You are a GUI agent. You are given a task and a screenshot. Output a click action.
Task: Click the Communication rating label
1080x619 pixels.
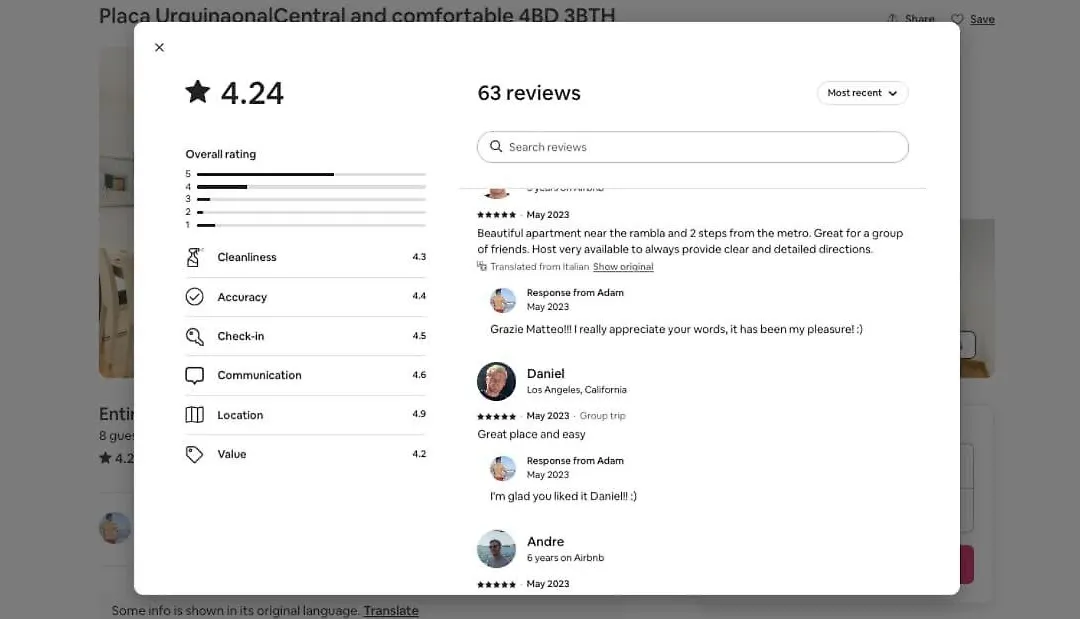coord(260,375)
